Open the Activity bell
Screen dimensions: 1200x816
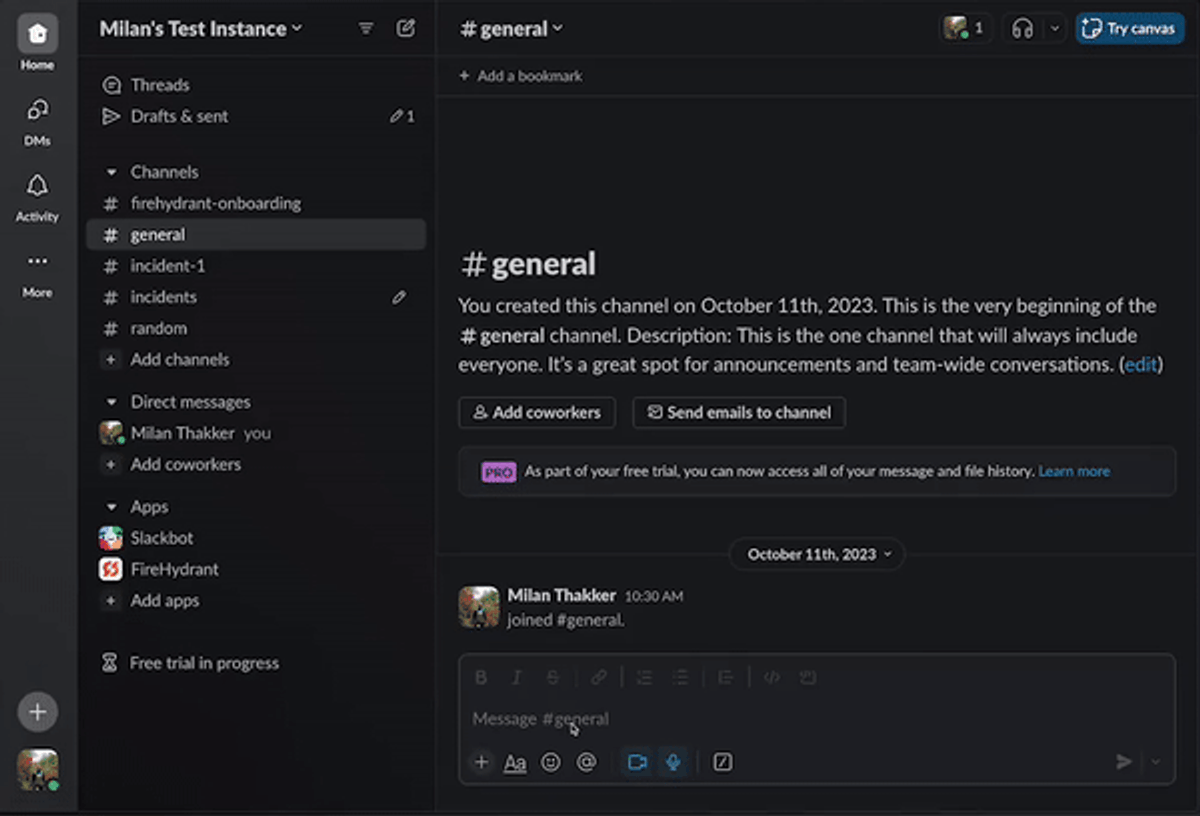37,196
